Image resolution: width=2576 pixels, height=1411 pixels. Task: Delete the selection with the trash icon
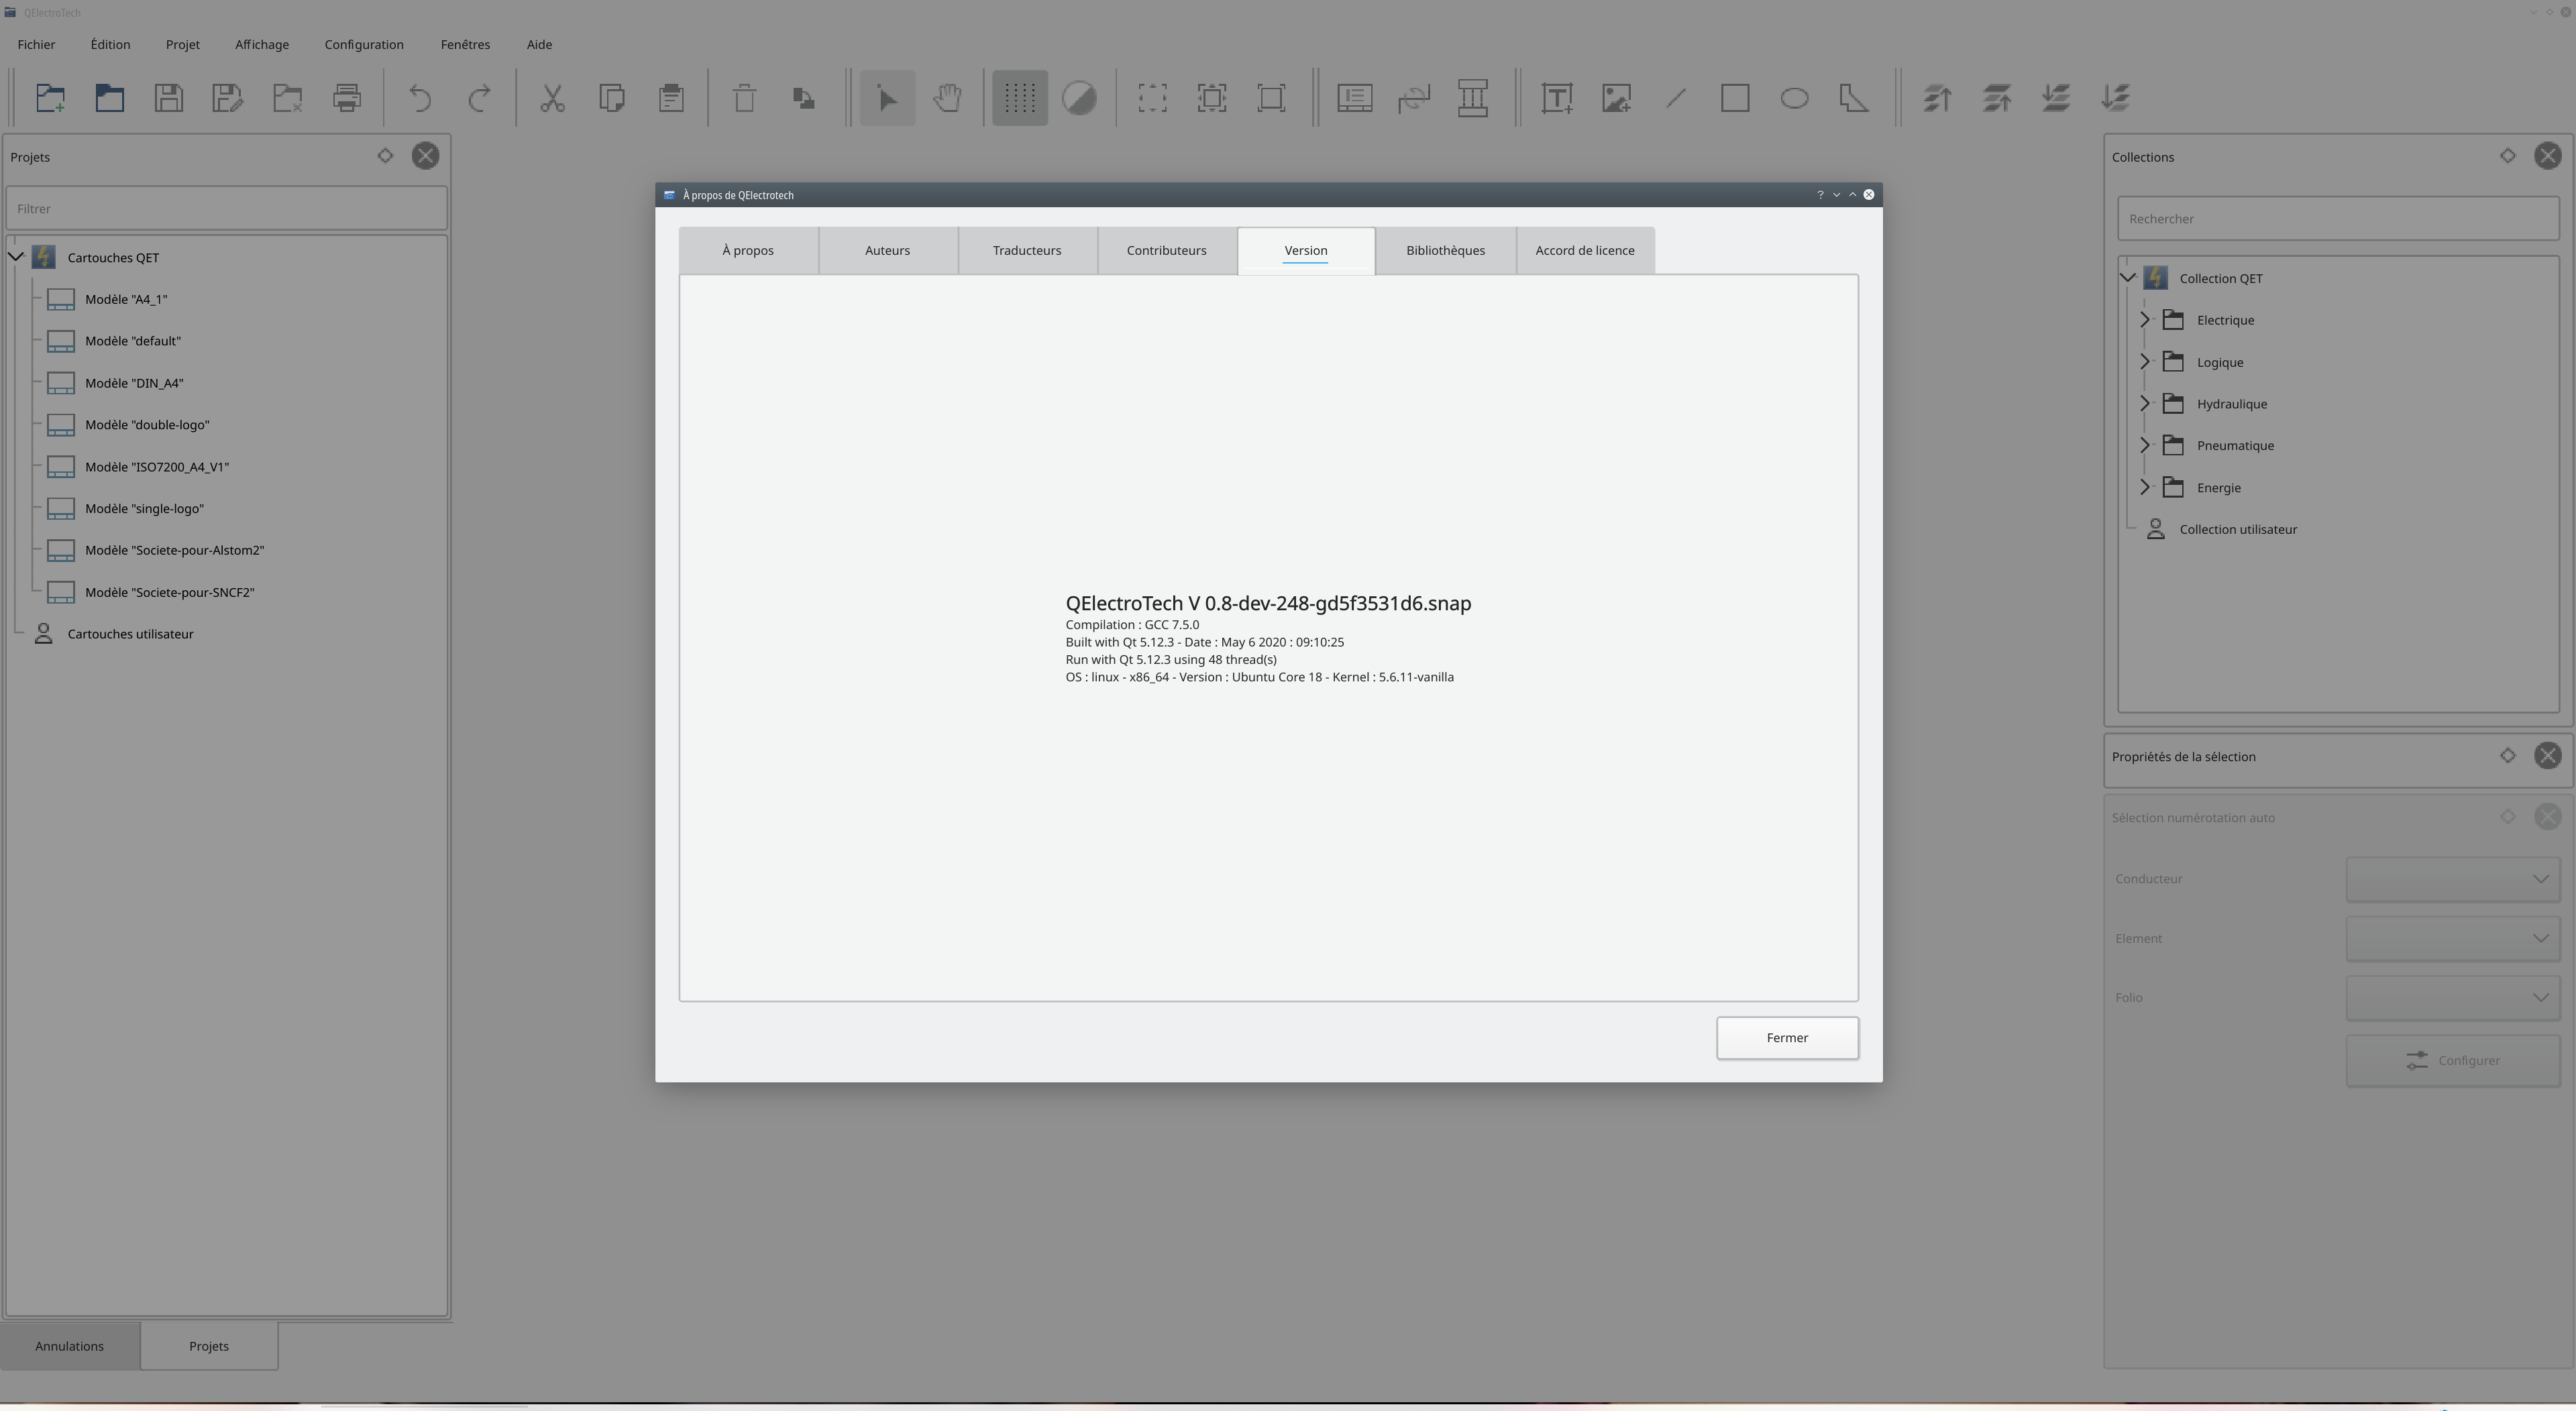pos(744,98)
